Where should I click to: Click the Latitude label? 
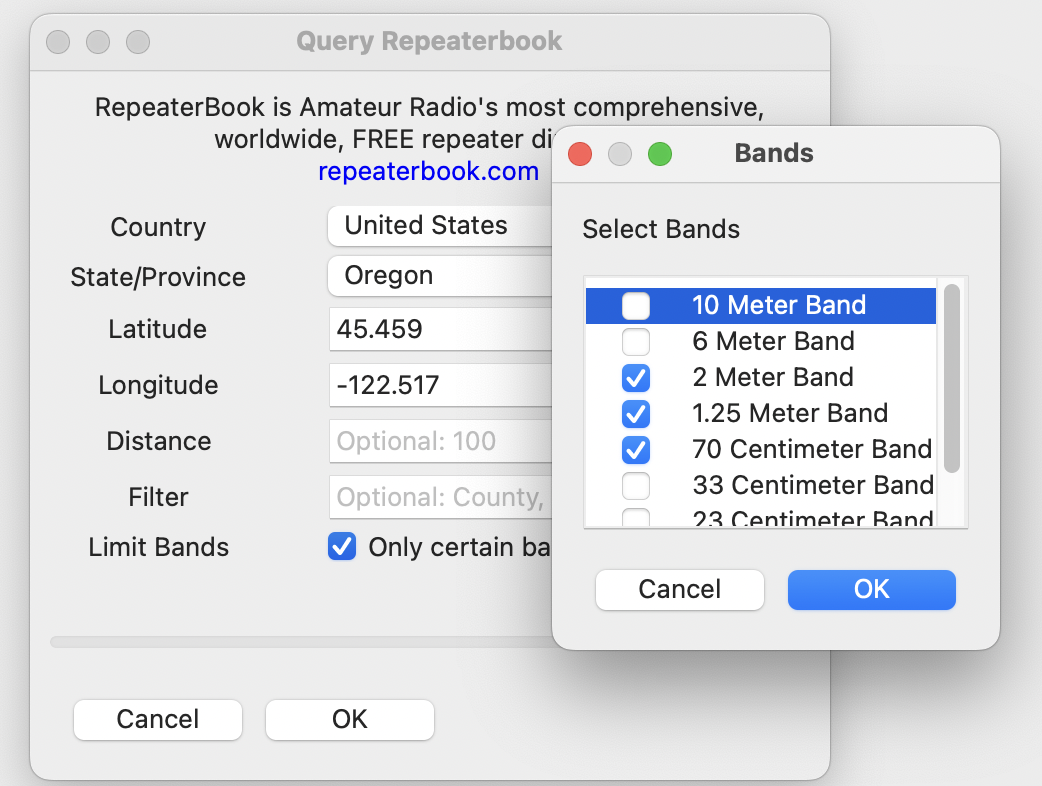click(157, 329)
